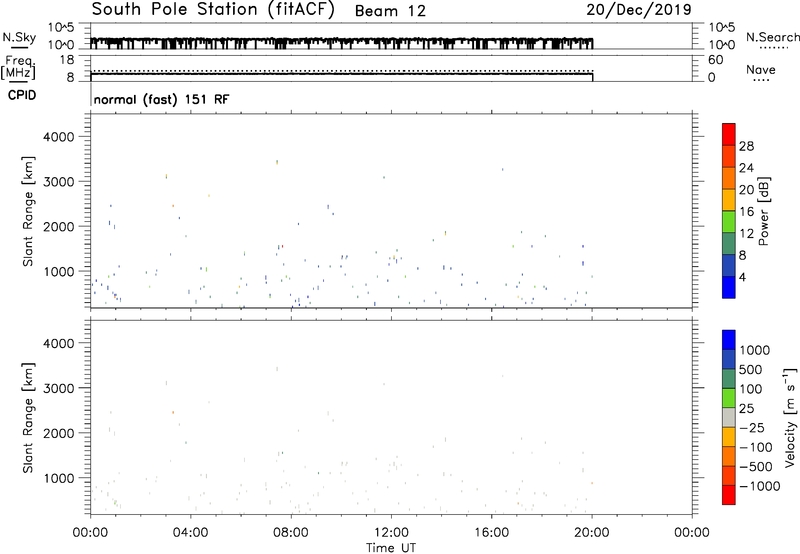Viewport: 800px width, 554px height.
Task: Click Velocity colorbar tick label '1000'
Action: [x=755, y=350]
